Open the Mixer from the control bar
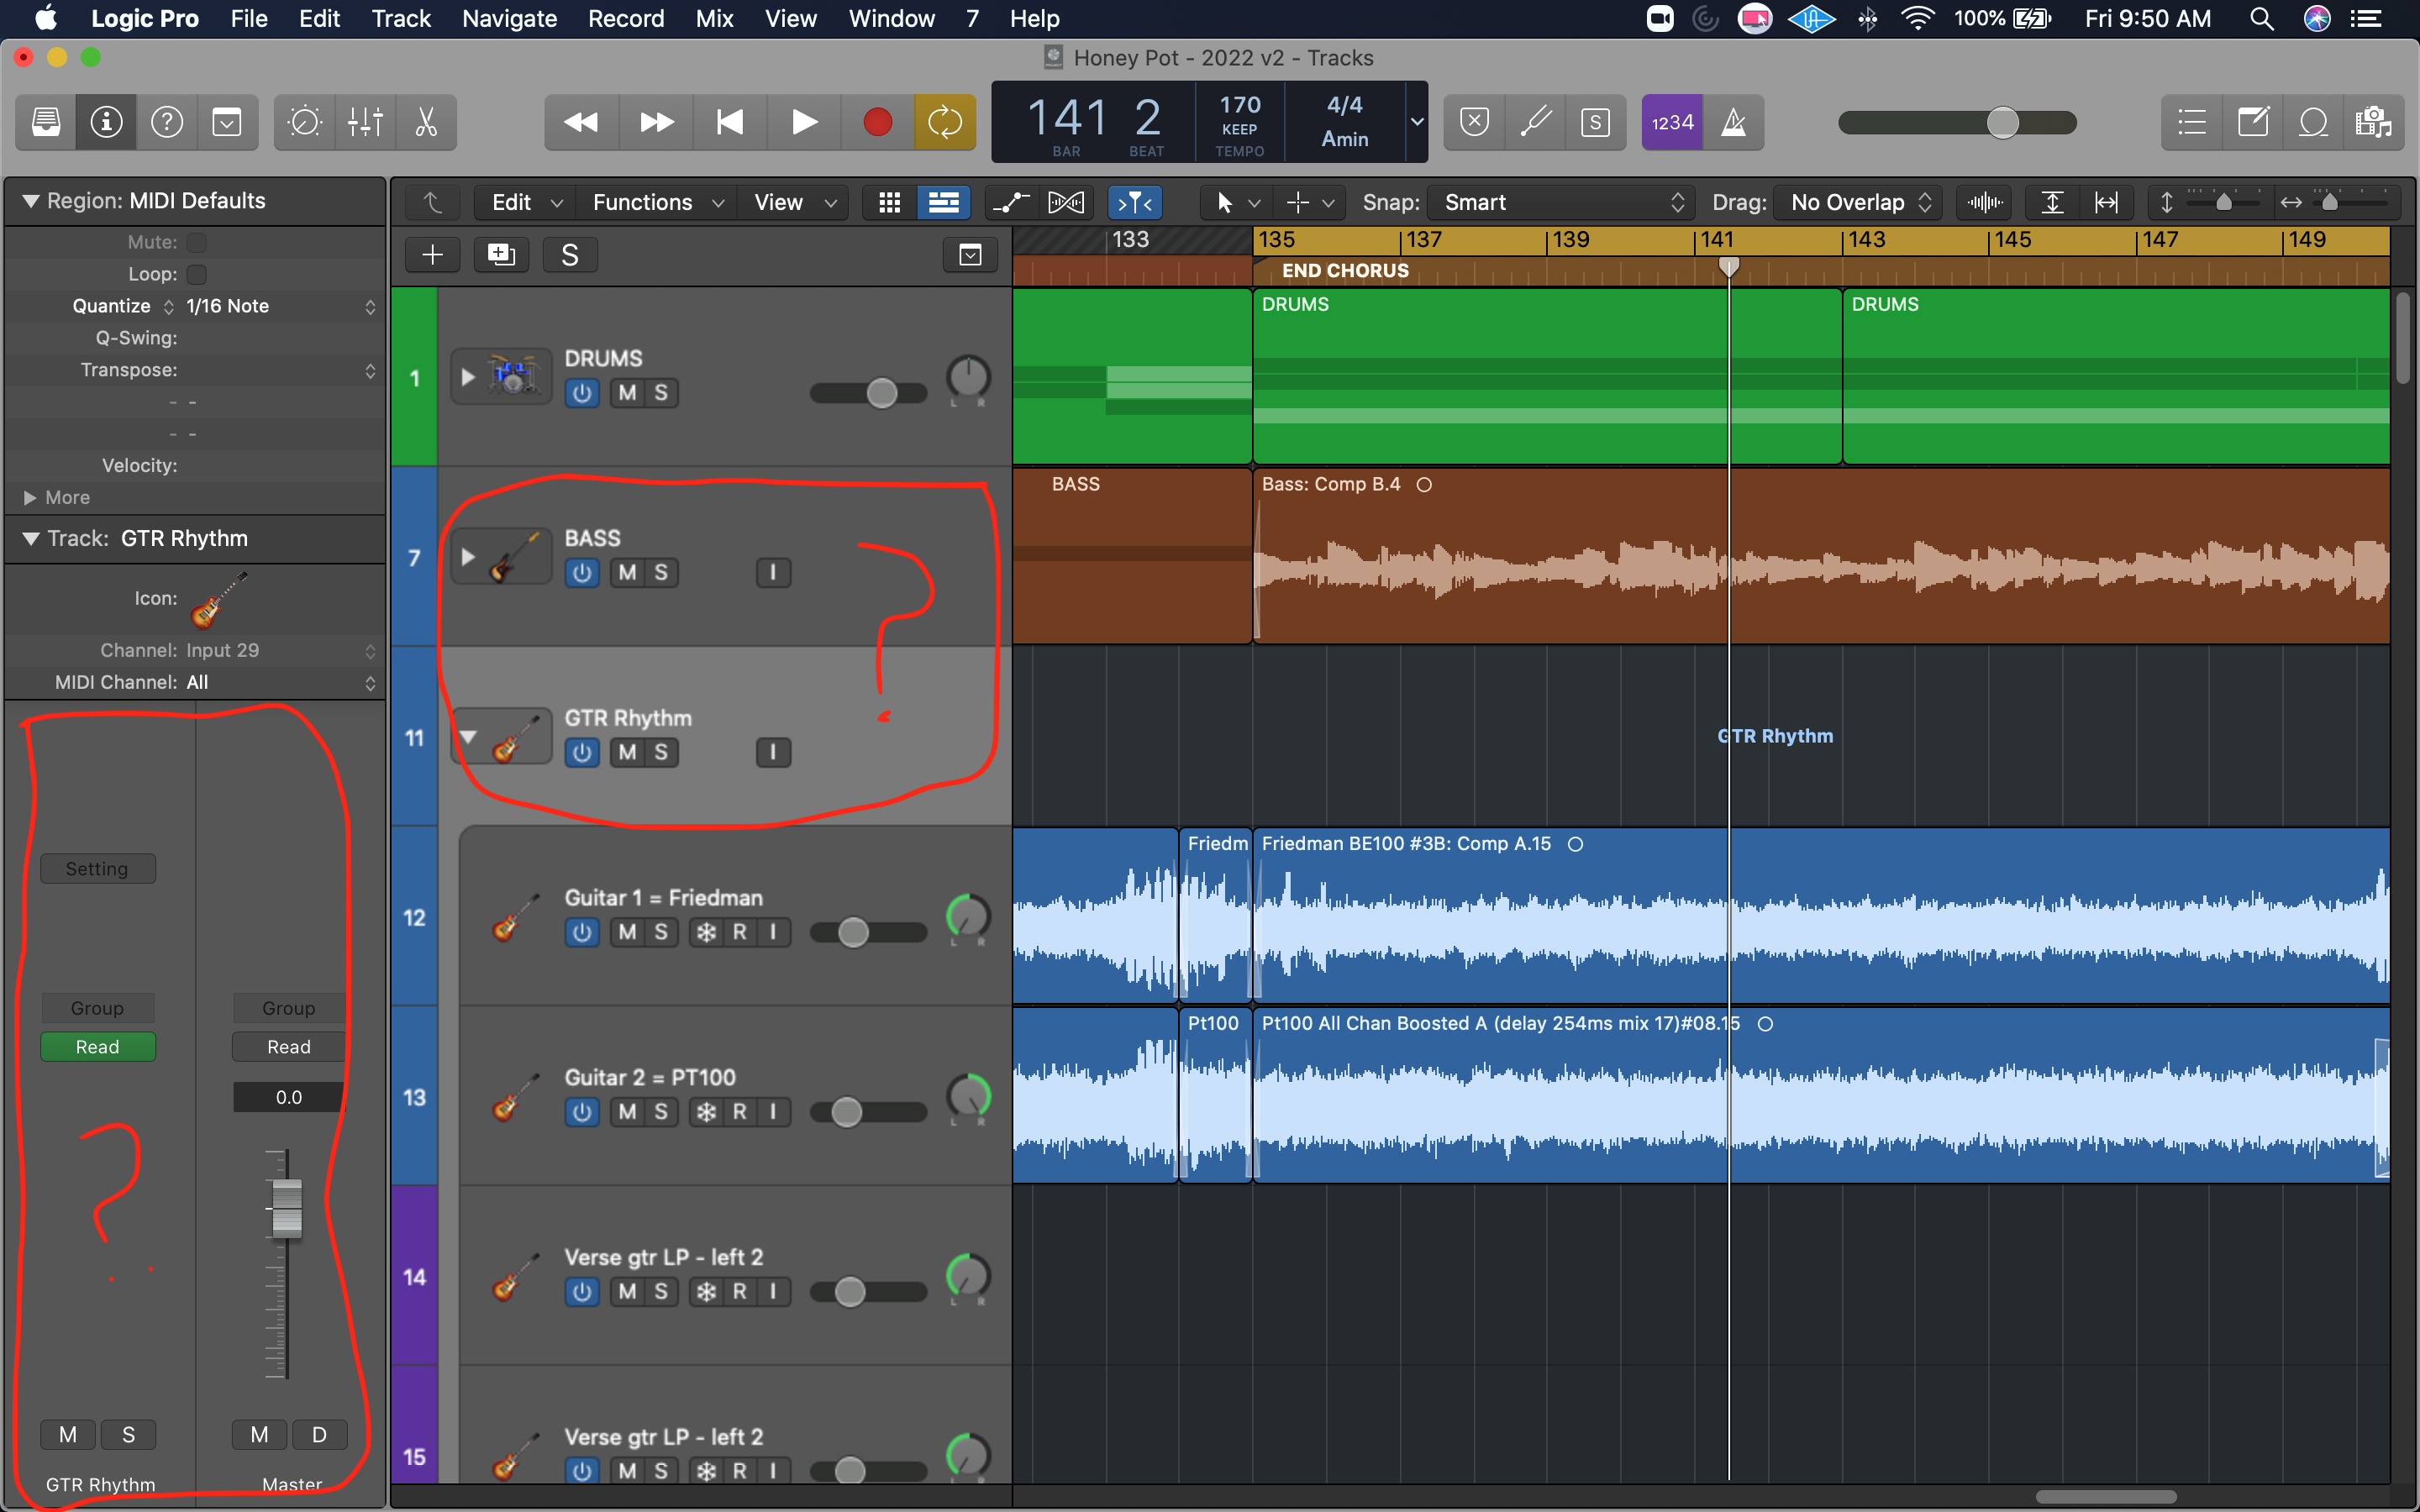This screenshot has height=1512, width=2420. pyautogui.click(x=365, y=122)
